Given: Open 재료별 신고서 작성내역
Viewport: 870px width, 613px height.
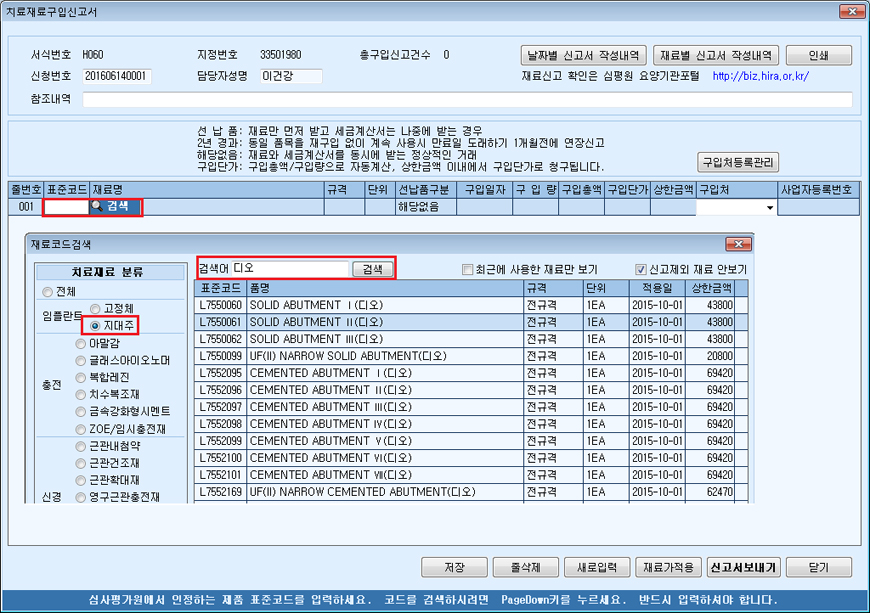Looking at the screenshot, I should tap(715, 55).
